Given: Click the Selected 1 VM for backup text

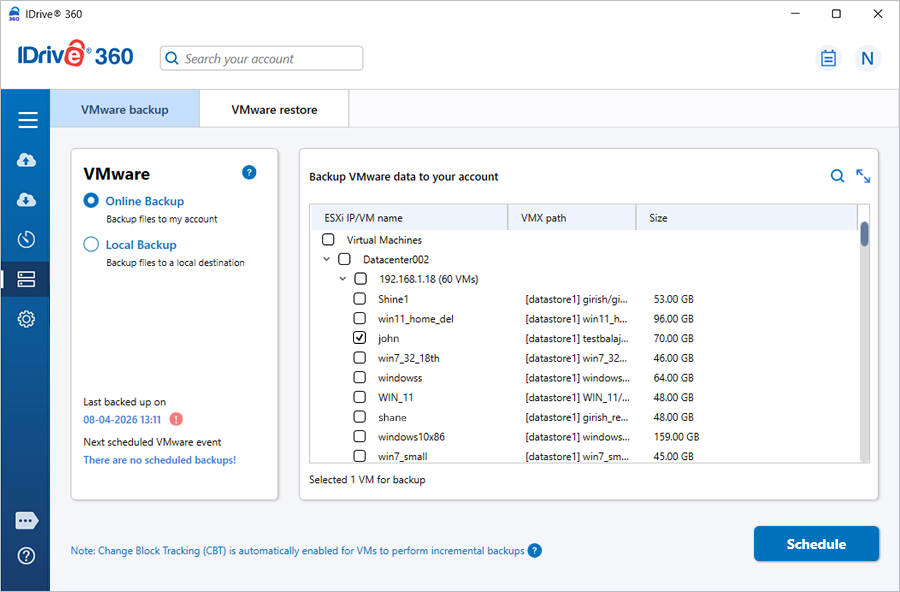Looking at the screenshot, I should pos(367,479).
